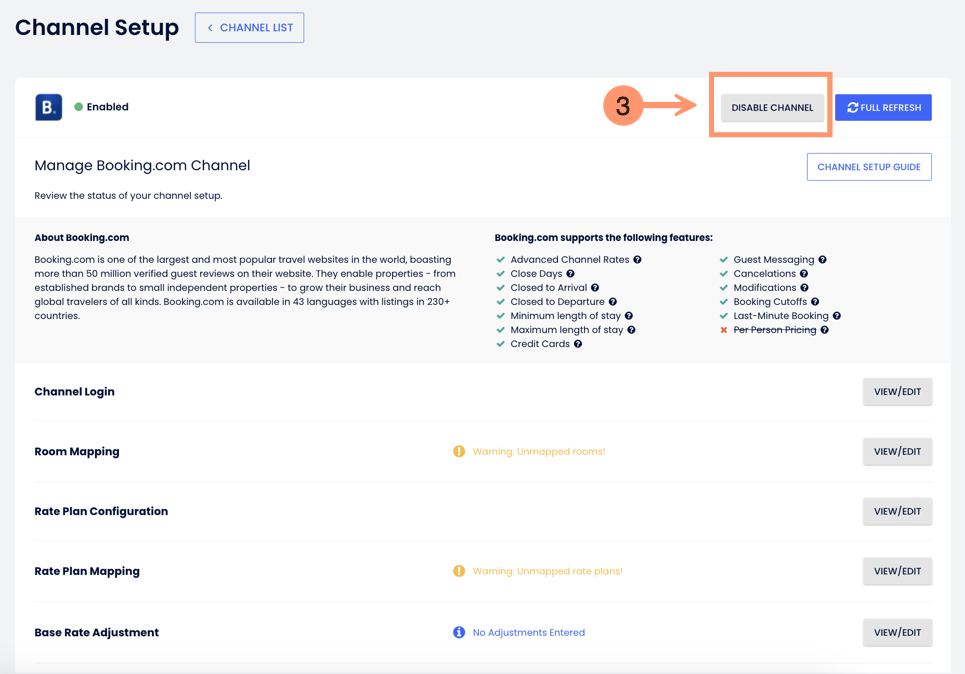
Task: Click help icon beside Credit Cards
Action: pos(578,344)
